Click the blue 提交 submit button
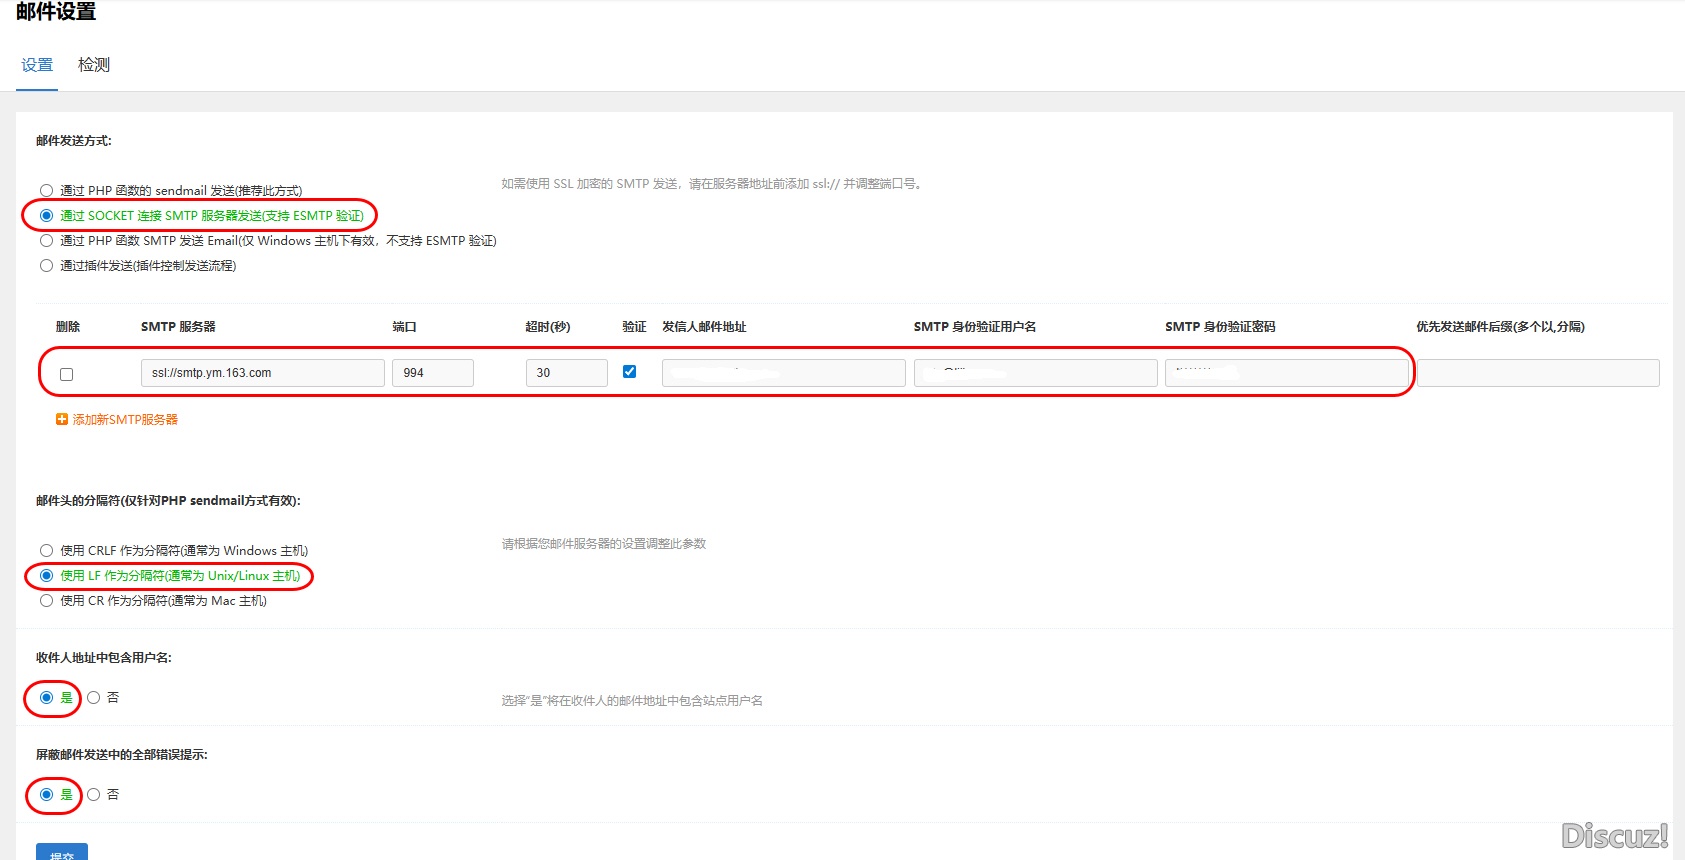Screen dimensions: 1685x860 click(62, 852)
